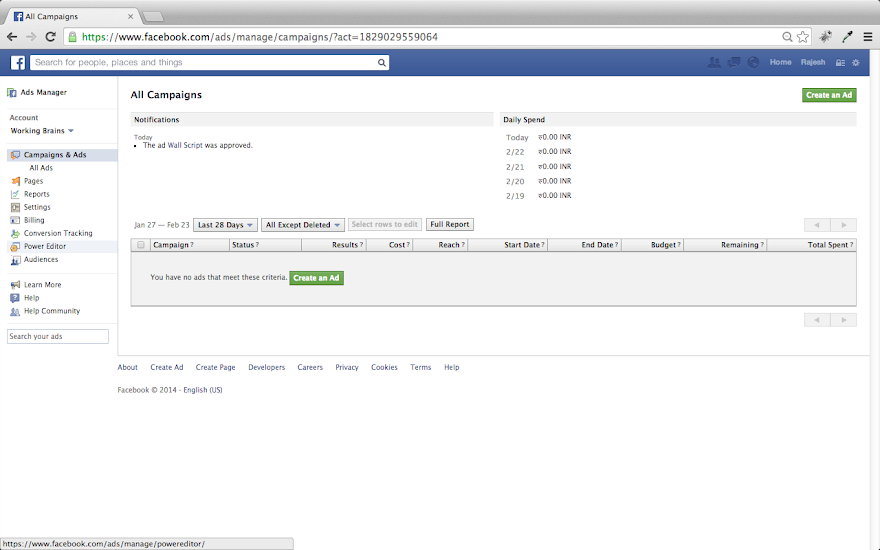Click Create an Ad button inside table

[x=317, y=278]
